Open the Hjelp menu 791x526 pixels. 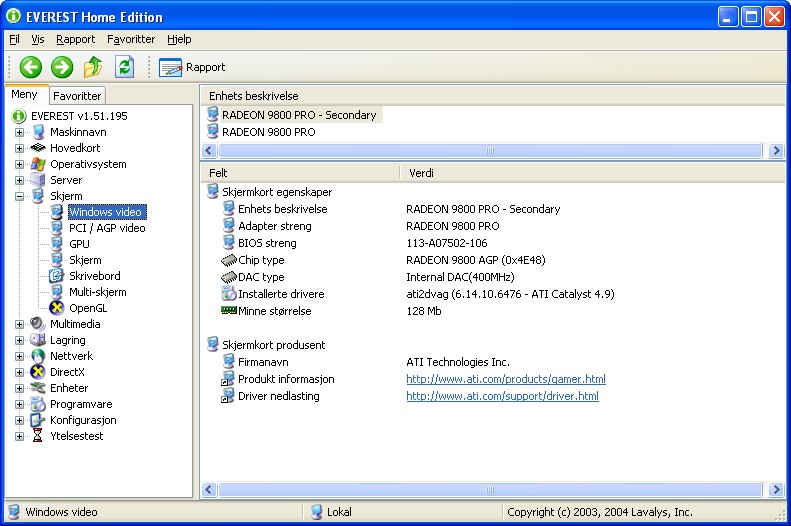[179, 39]
